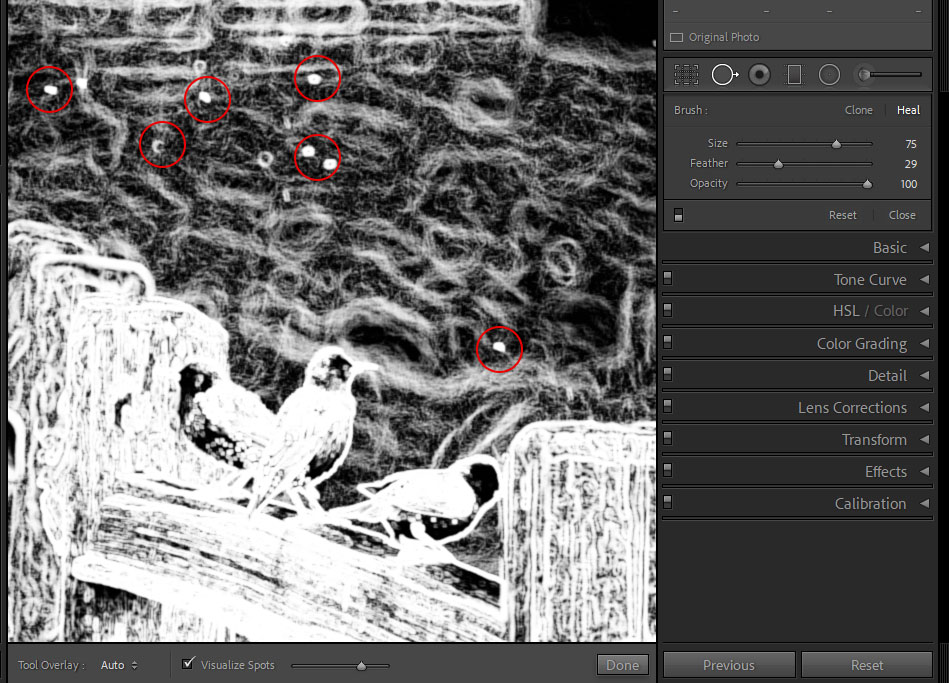Image resolution: width=949 pixels, height=683 pixels.
Task: Open the Tool Overlay Auto dropdown
Action: point(119,665)
